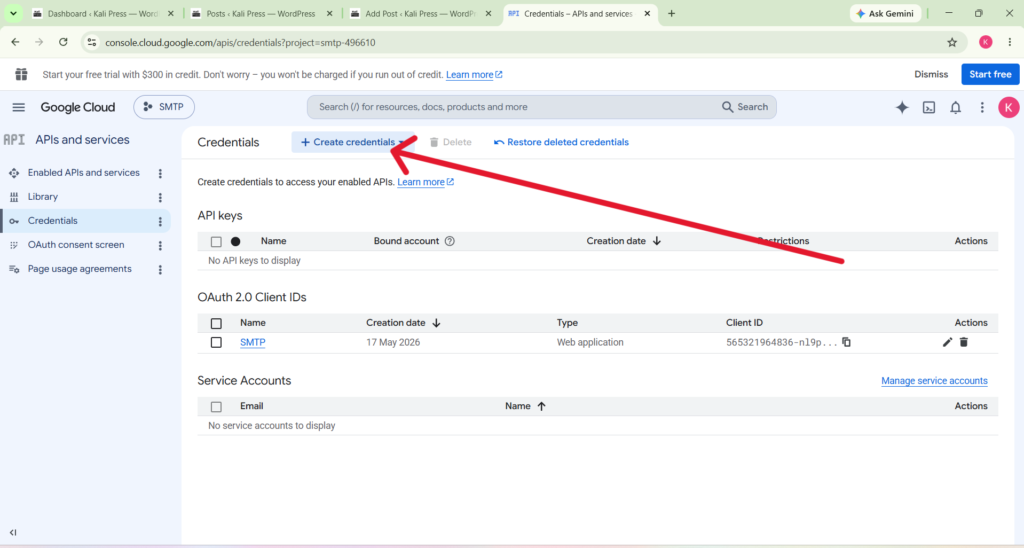Open options beside Page usage agreements
Viewport: 1024px width, 548px height.
(x=160, y=269)
